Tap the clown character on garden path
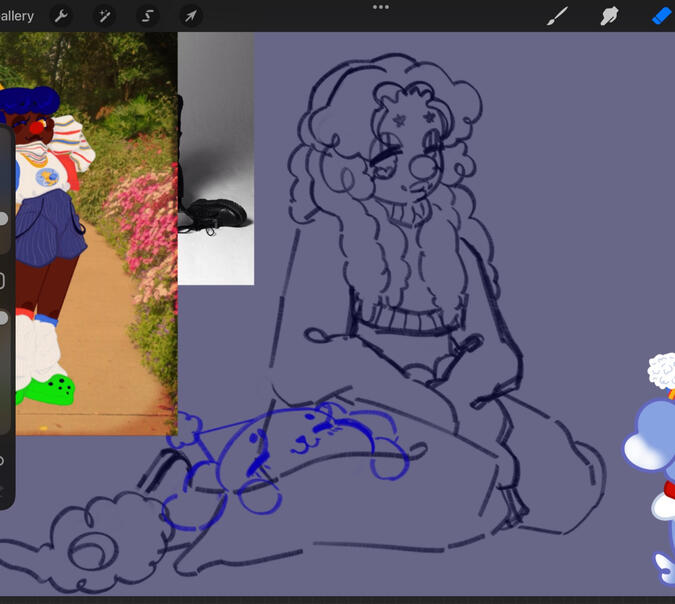The width and height of the screenshot is (675, 604). (45, 230)
